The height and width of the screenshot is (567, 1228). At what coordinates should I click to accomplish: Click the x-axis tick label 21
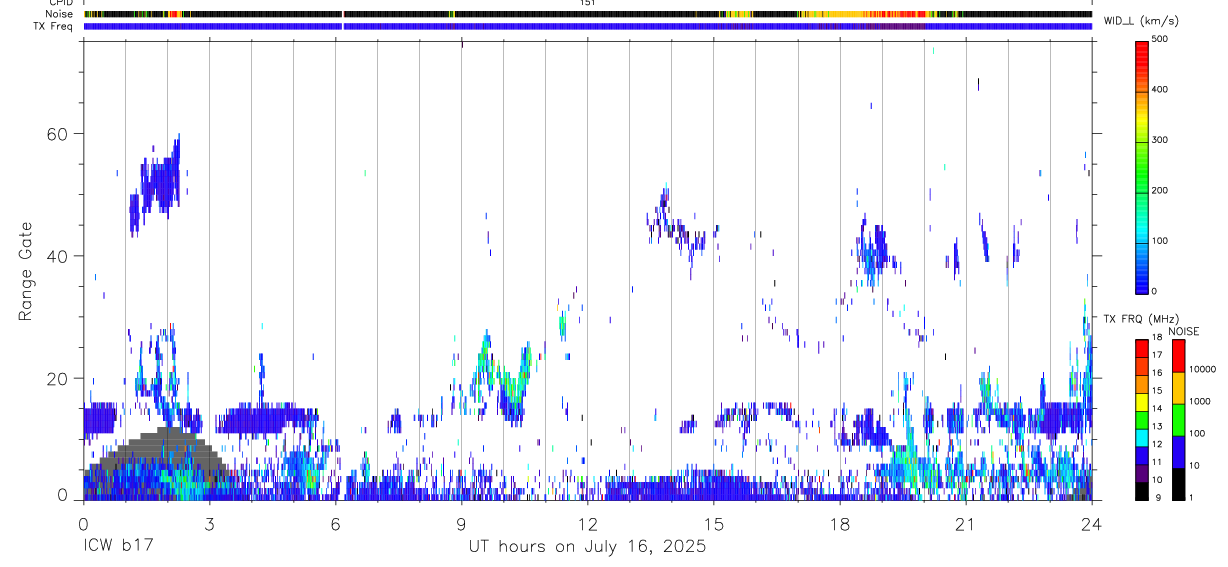966,523
